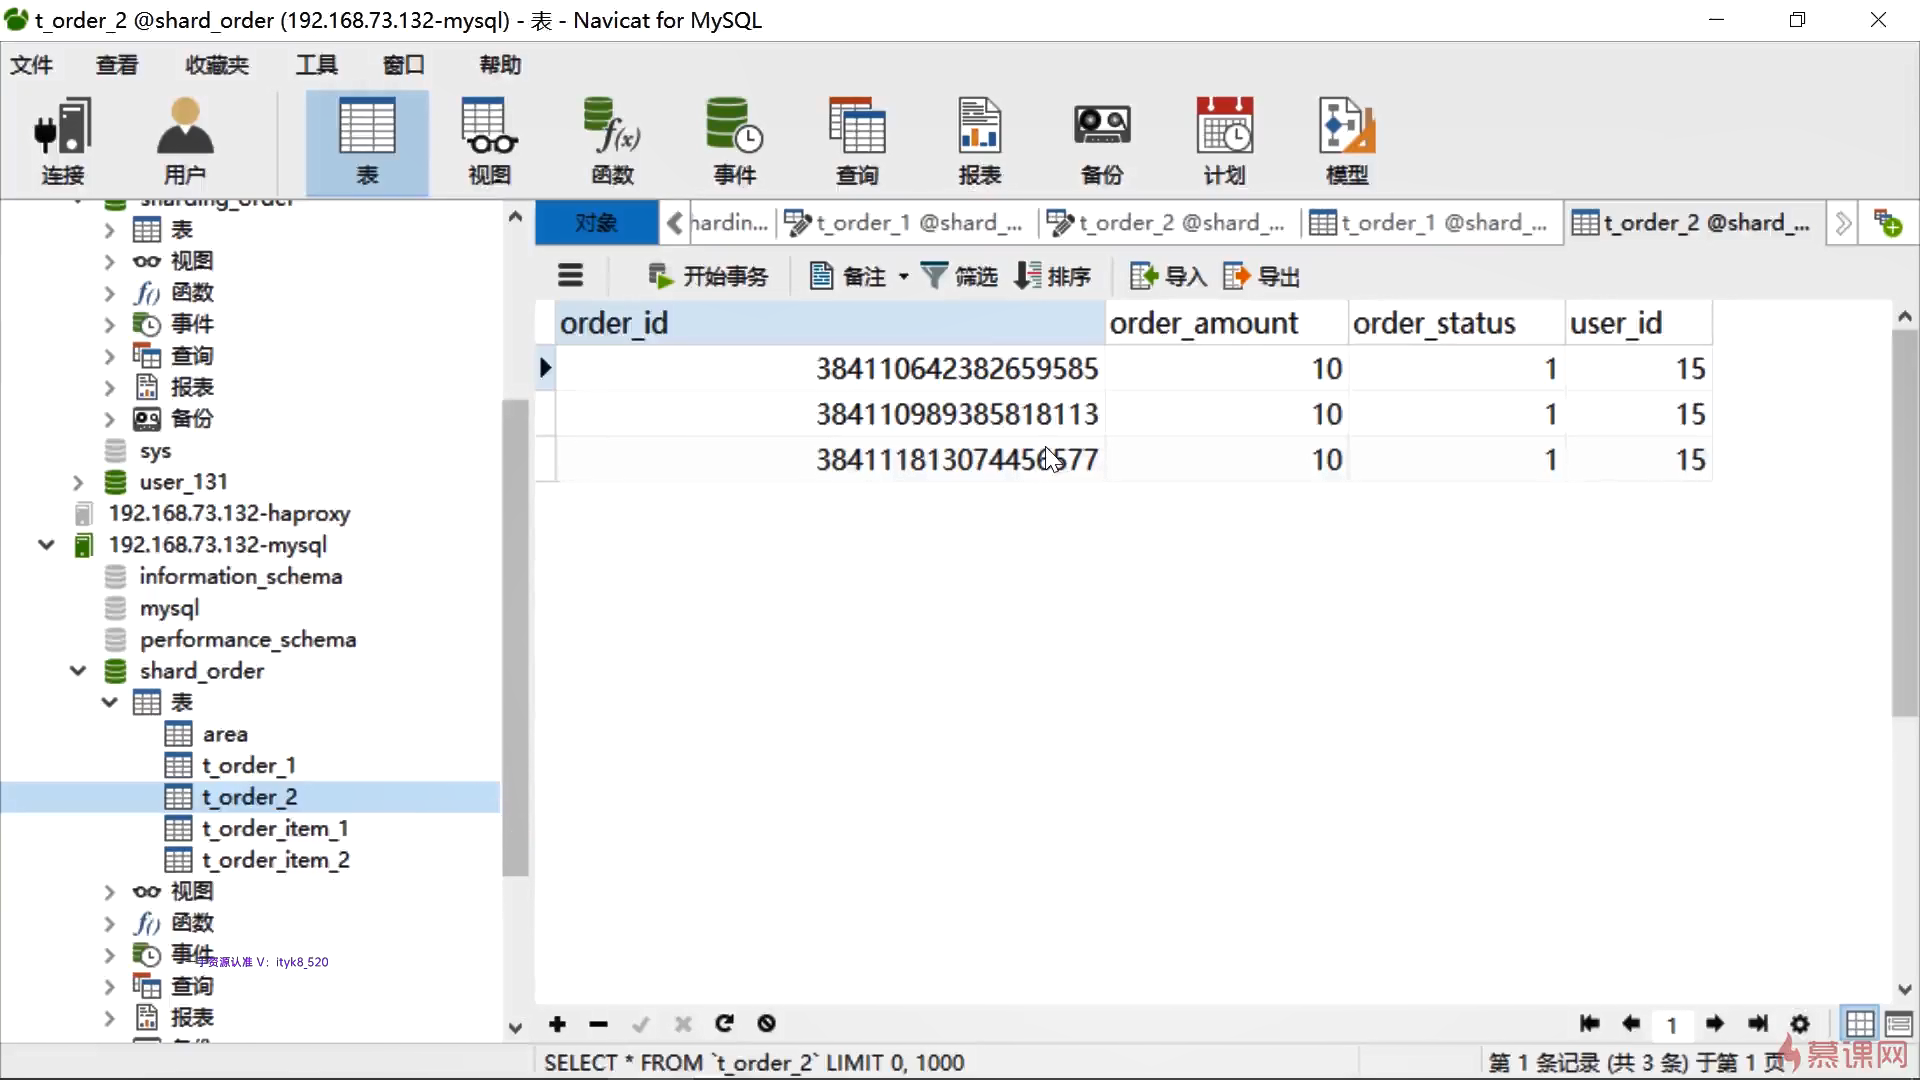The height and width of the screenshot is (1080, 1920).
Task: Select the 函数 functions toolbar icon
Action: [612, 142]
